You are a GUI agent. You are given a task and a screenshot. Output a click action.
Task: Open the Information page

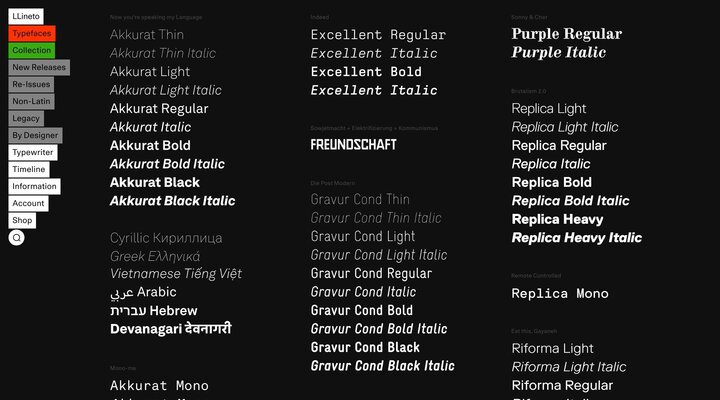tap(34, 186)
